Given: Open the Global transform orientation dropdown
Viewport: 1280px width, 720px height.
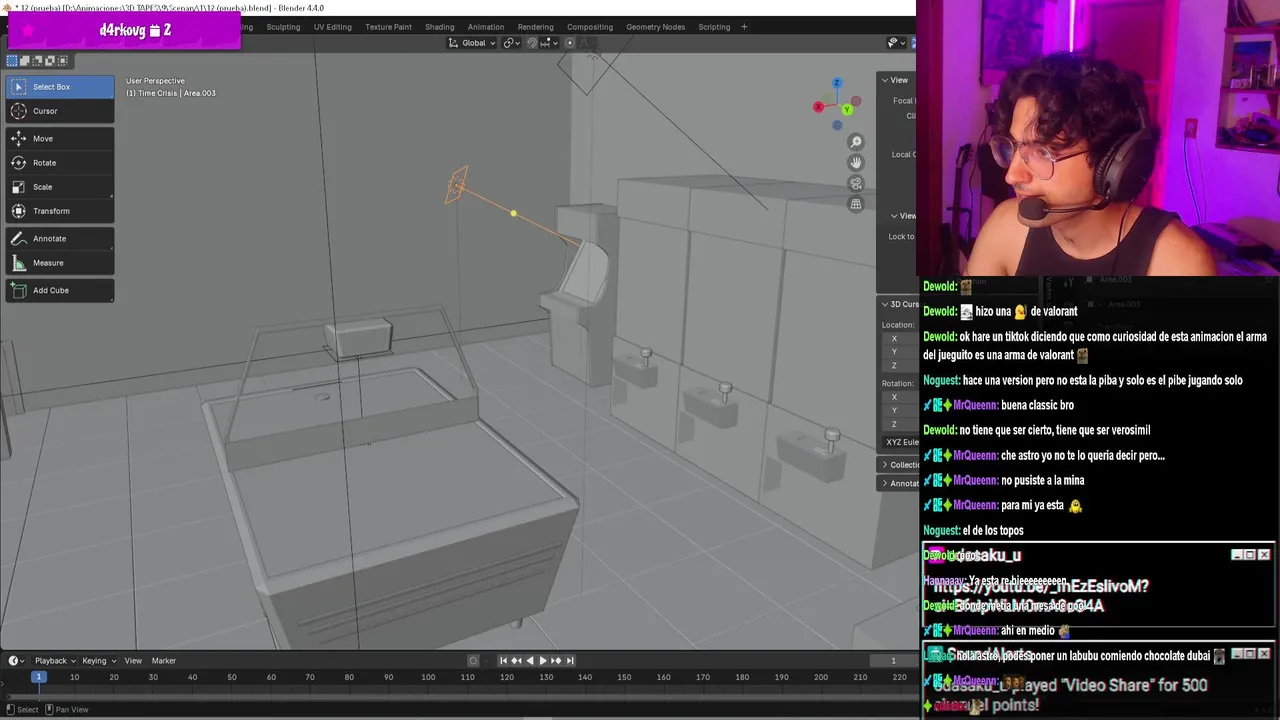Looking at the screenshot, I should tap(472, 43).
